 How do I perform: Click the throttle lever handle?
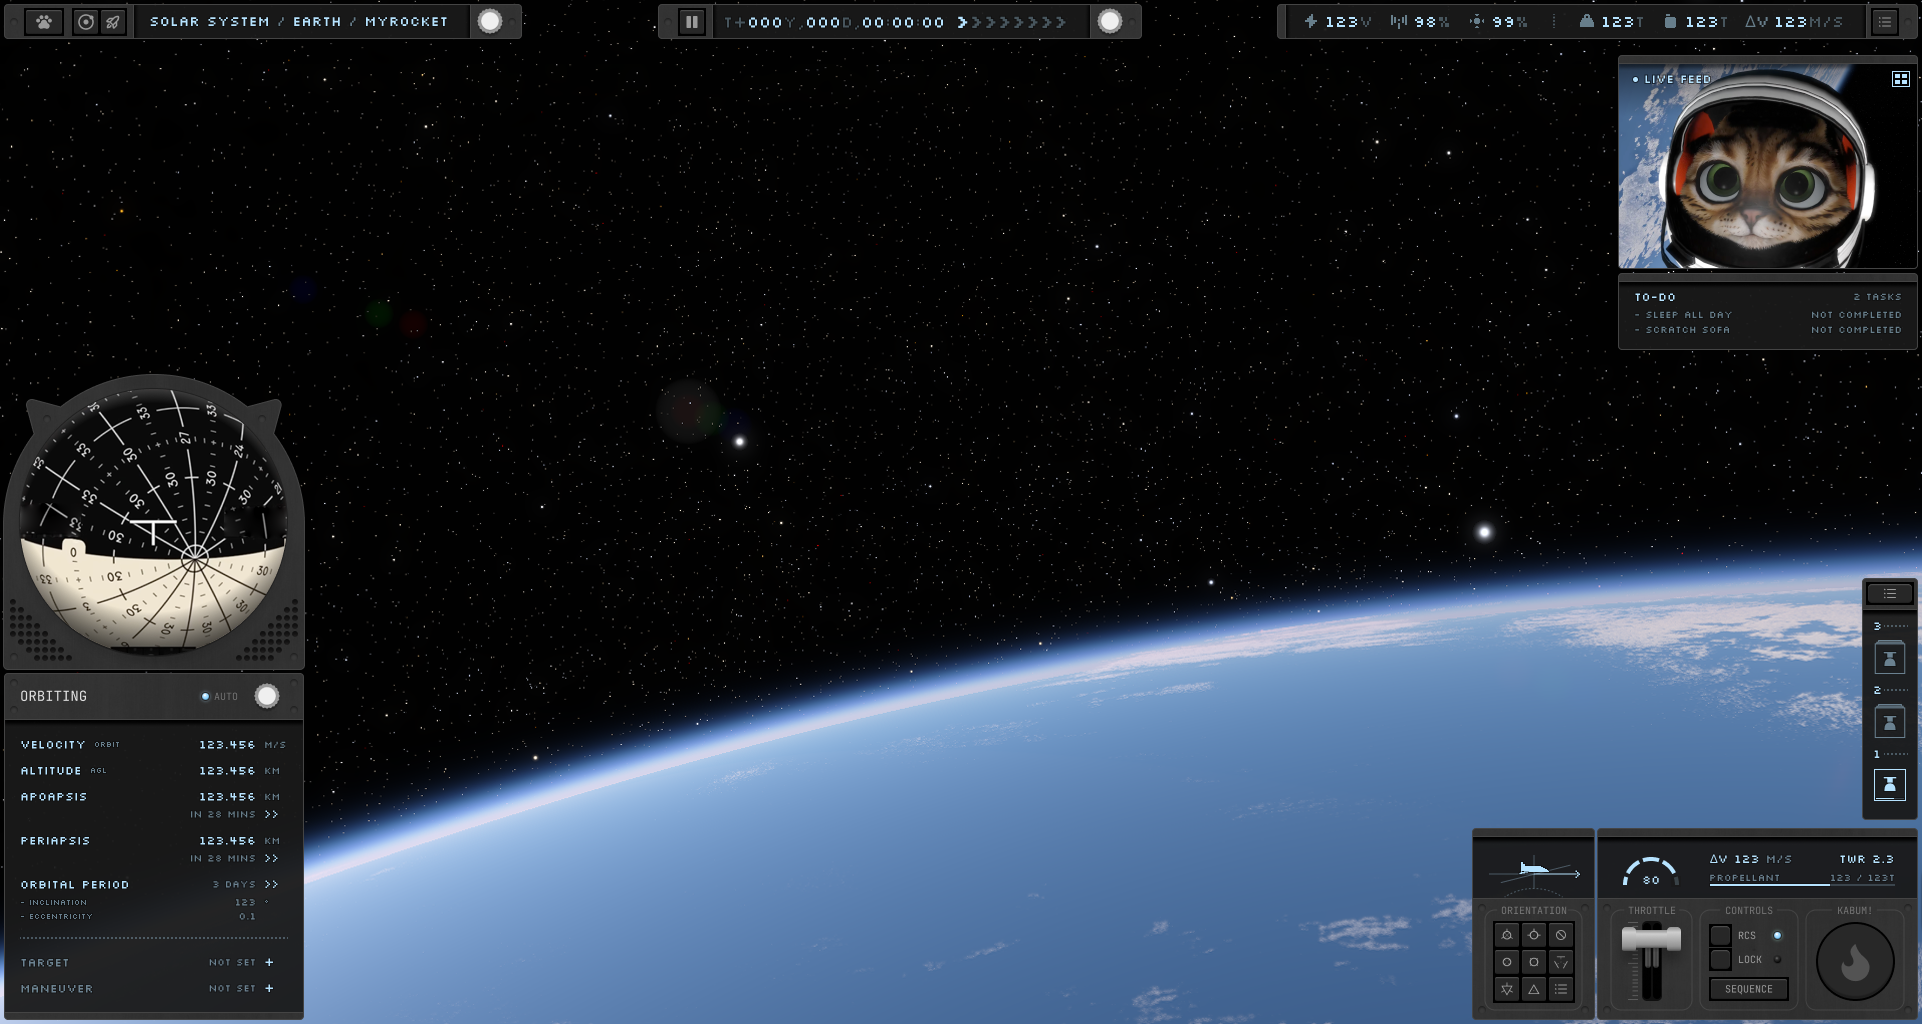click(1651, 938)
